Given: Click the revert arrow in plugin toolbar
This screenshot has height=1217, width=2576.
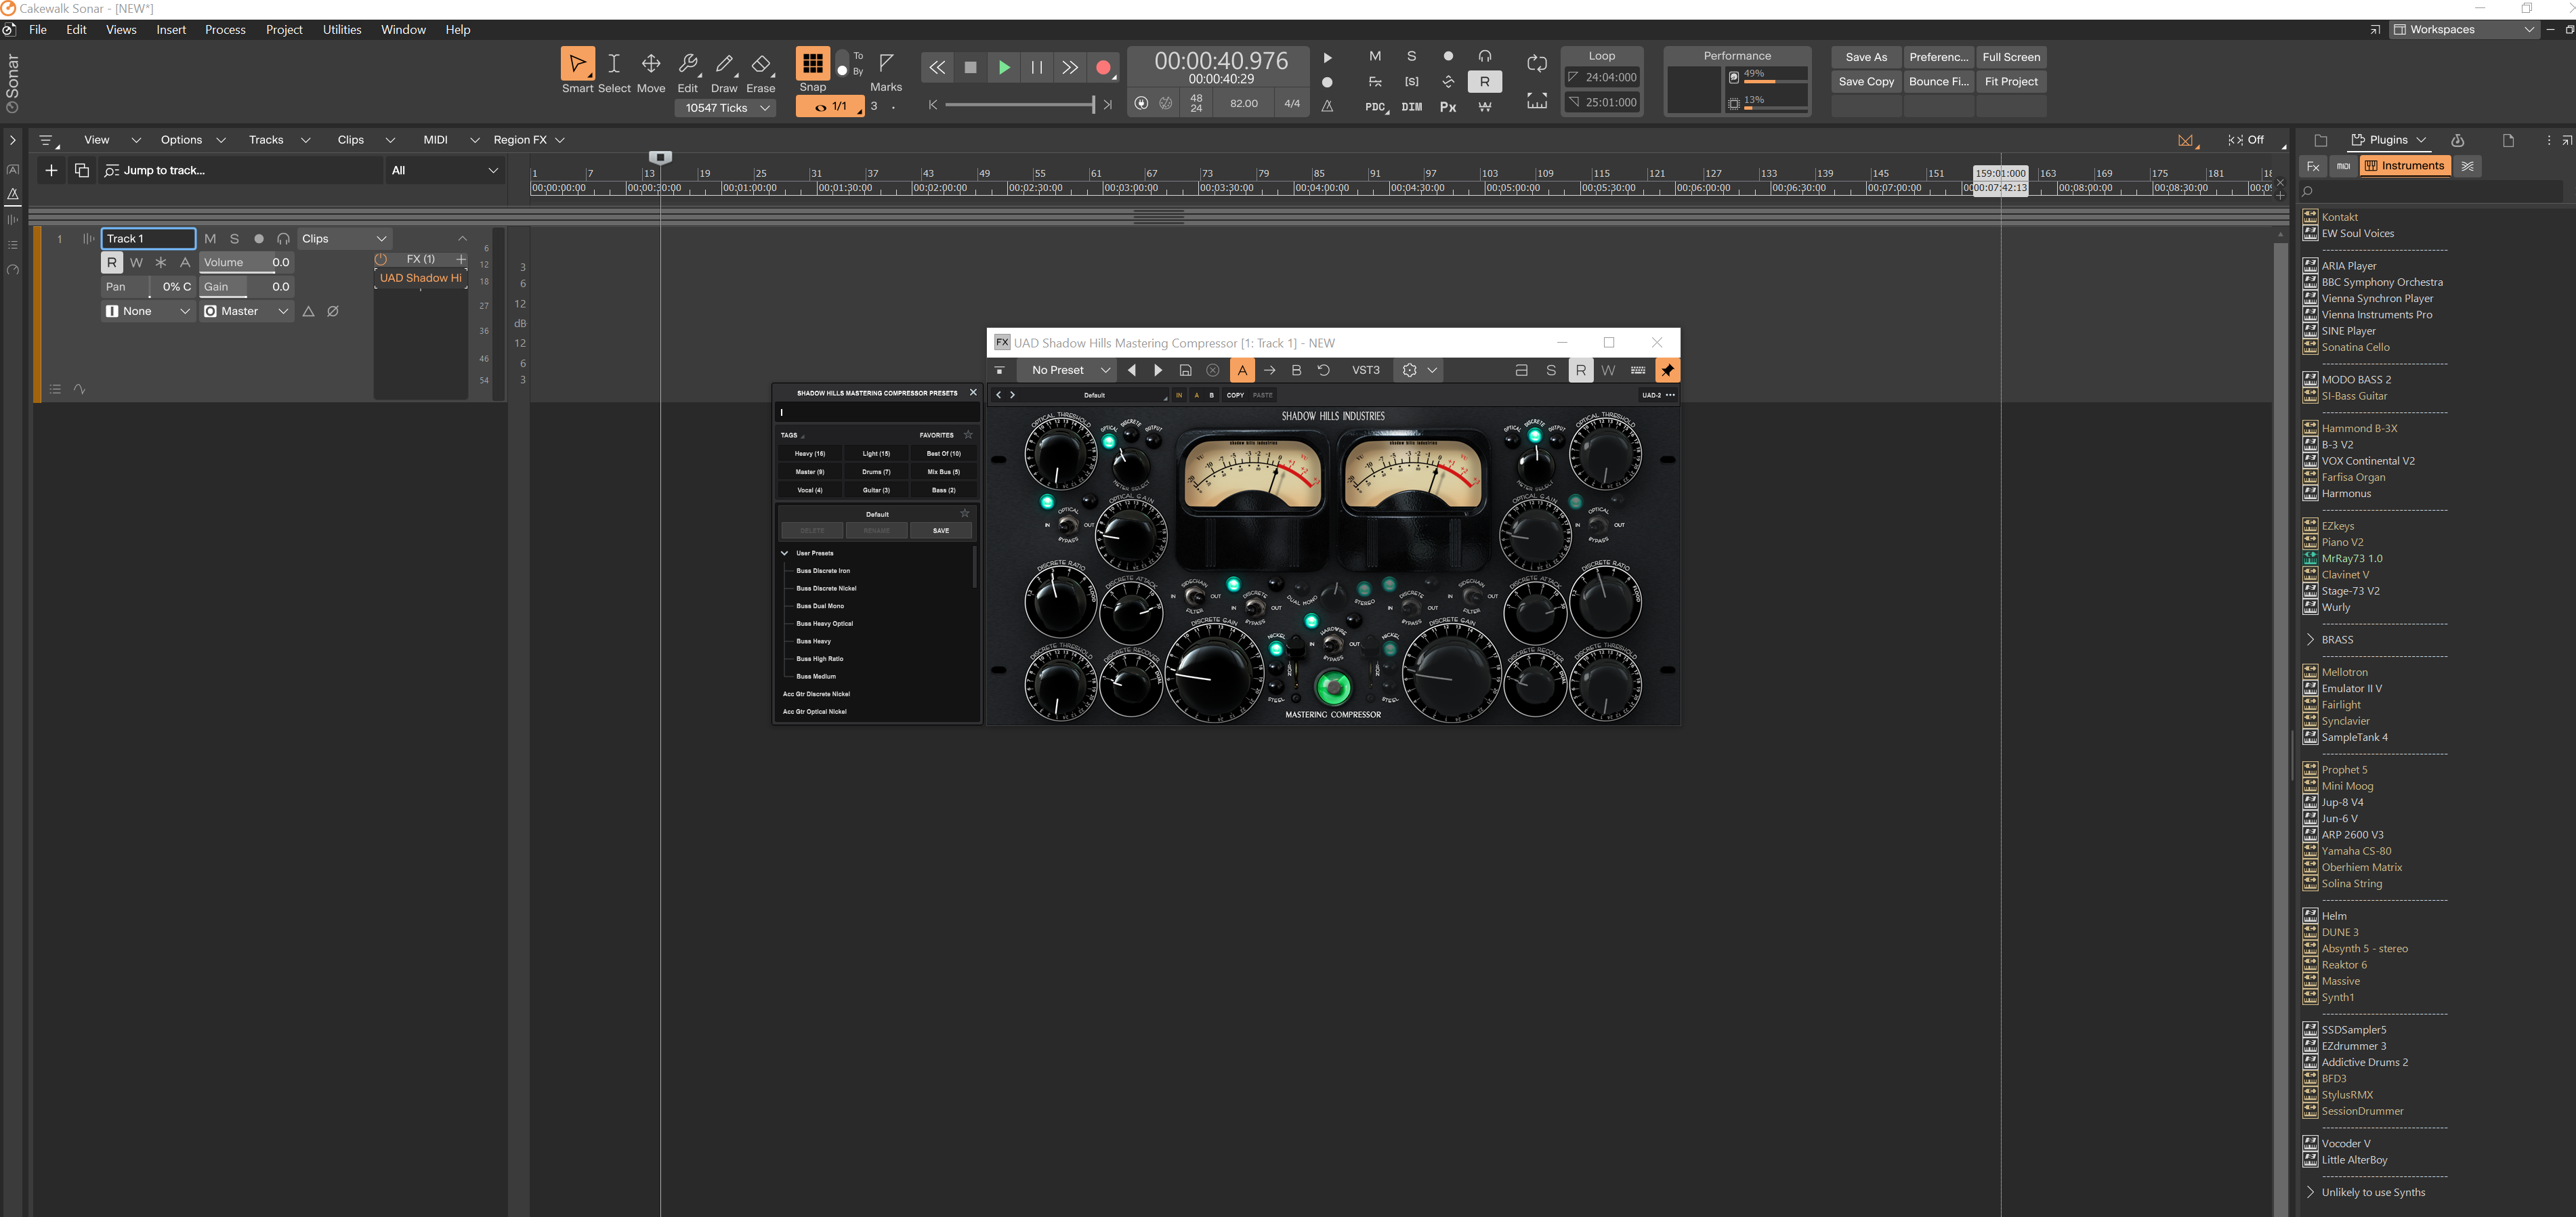Looking at the screenshot, I should (1324, 370).
